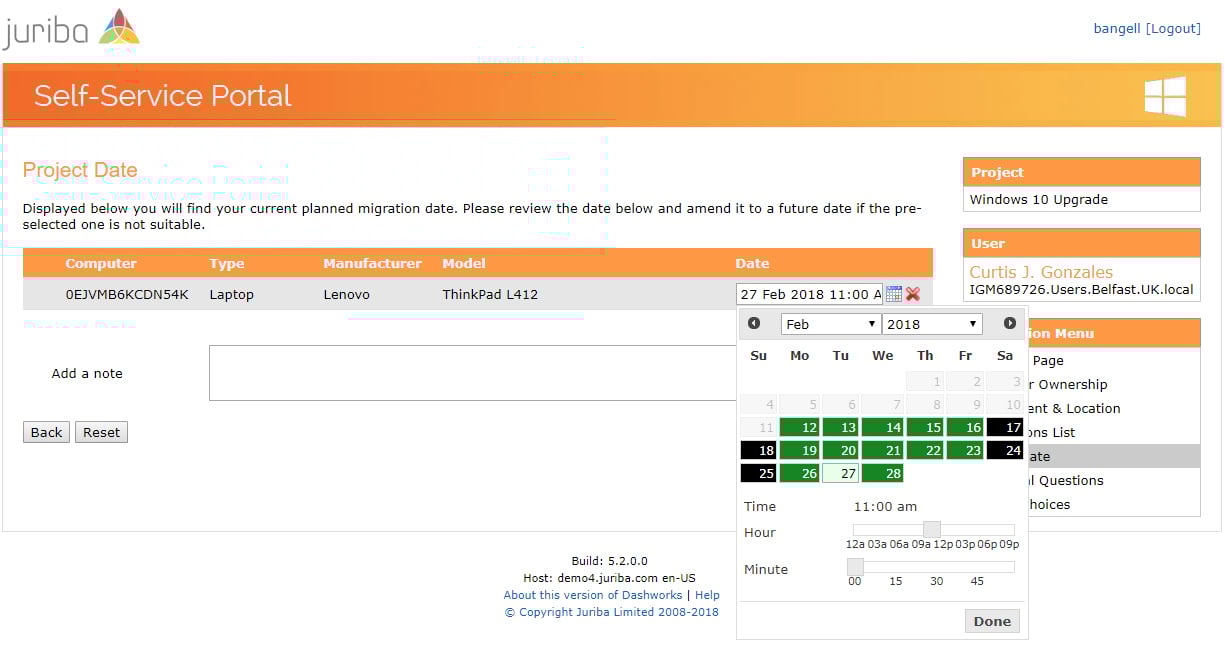Viewport: 1225px width, 647px height.
Task: Clear the date with the red X icon
Action: click(x=913, y=294)
